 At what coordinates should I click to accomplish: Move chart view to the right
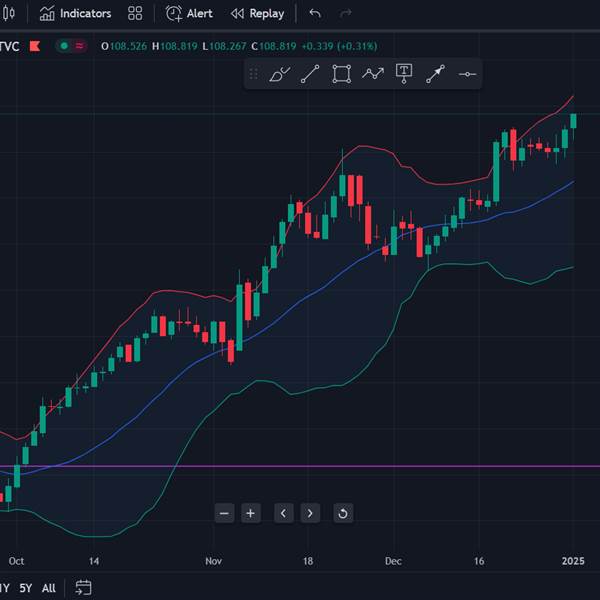coord(310,513)
